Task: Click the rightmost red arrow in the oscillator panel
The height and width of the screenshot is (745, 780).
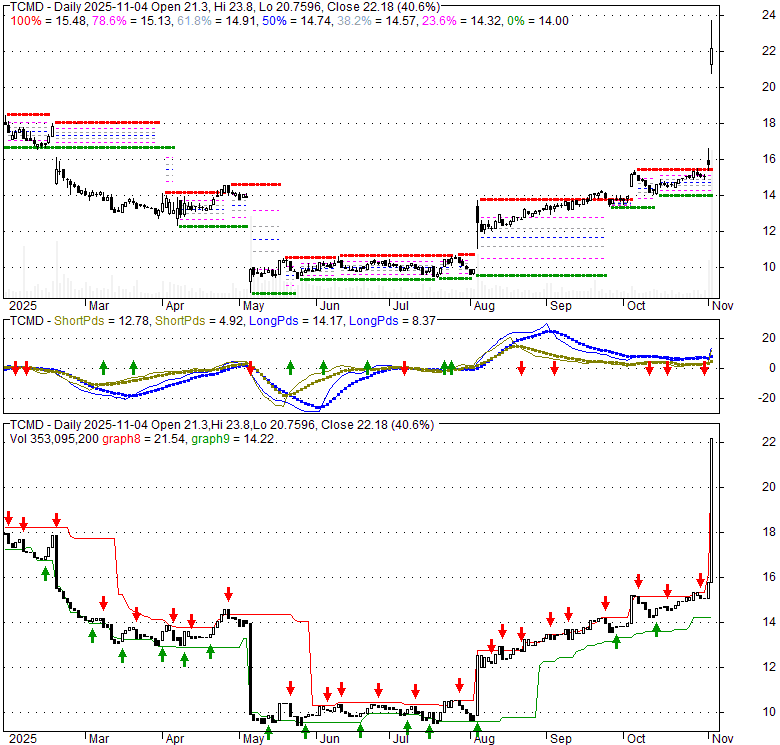Action: tap(704, 369)
